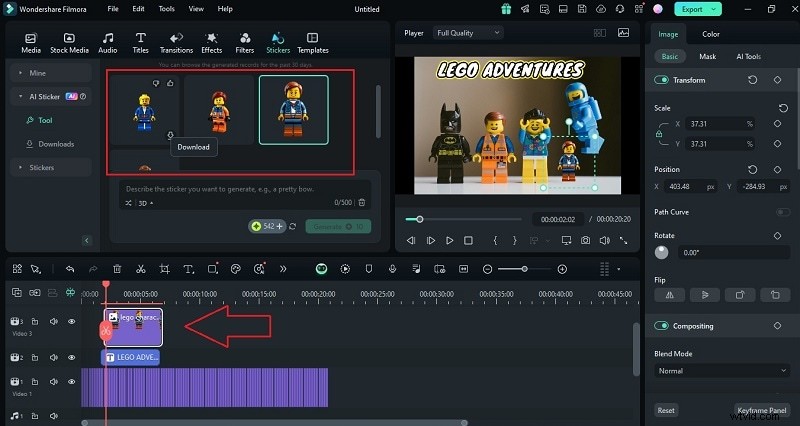The height and width of the screenshot is (426, 800).
Task: Click the text tool in timeline toolbar
Action: [188, 269]
